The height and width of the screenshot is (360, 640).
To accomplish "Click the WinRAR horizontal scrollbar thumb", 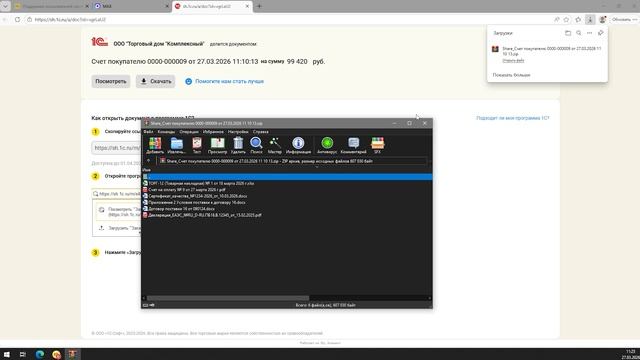I will pyautogui.click(x=228, y=298).
